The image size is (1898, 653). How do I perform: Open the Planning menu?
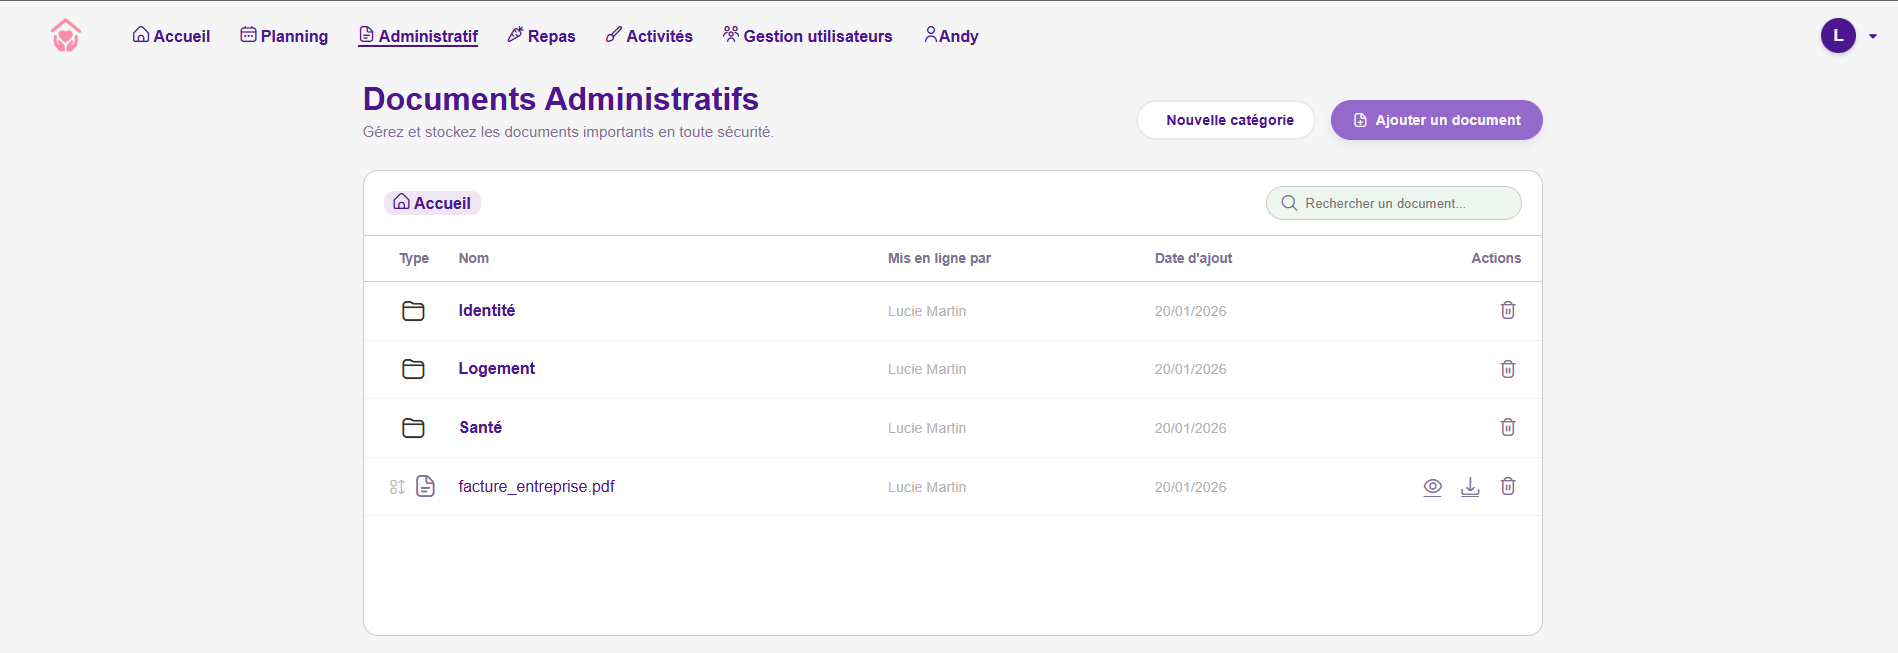pyautogui.click(x=284, y=36)
